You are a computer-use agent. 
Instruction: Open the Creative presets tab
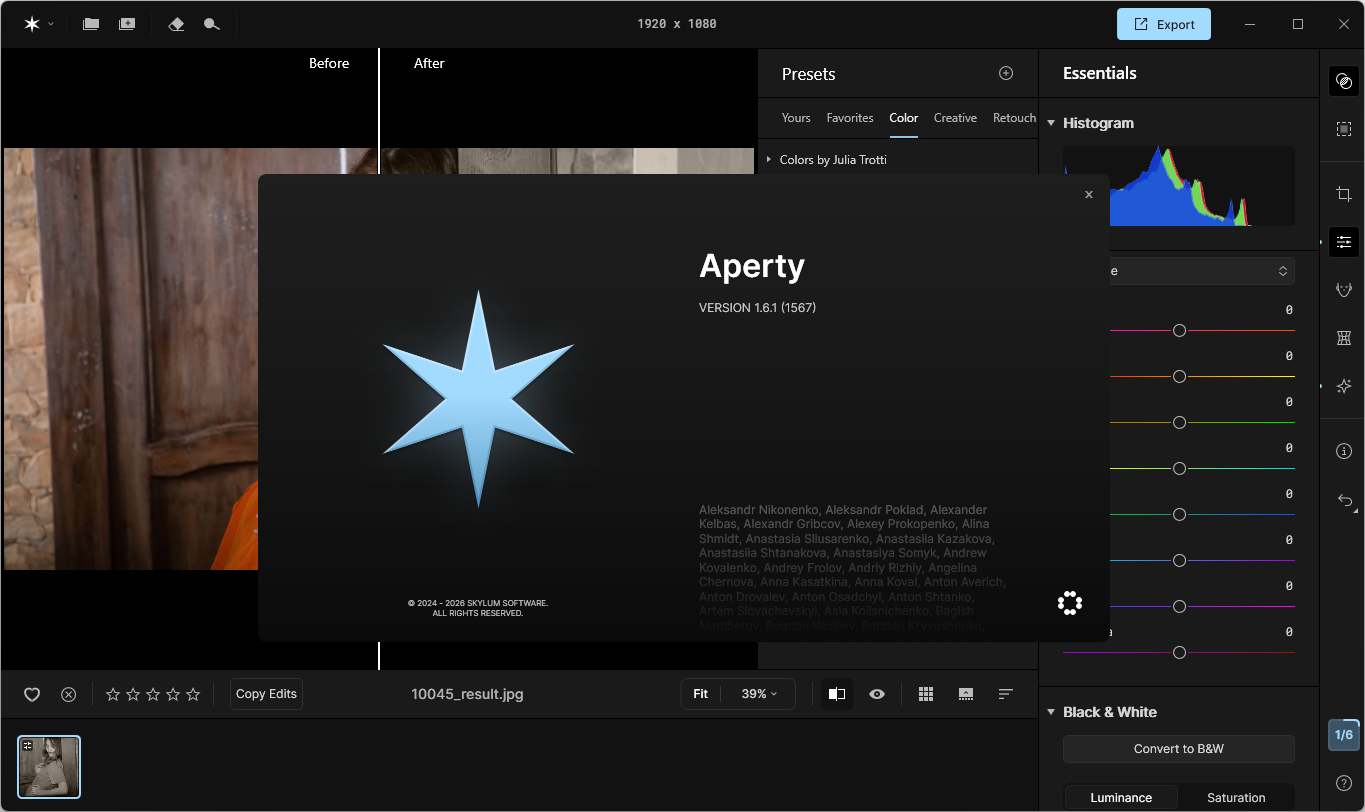point(955,118)
